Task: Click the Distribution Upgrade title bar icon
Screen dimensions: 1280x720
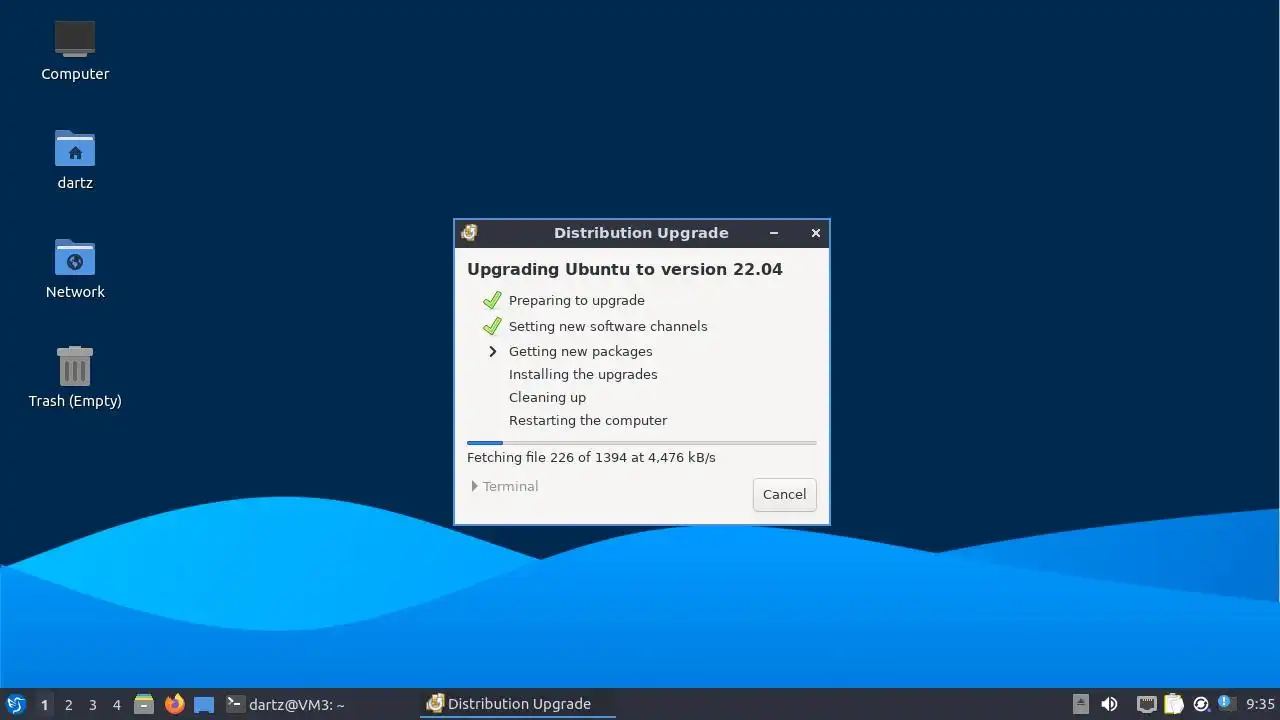Action: coord(469,233)
